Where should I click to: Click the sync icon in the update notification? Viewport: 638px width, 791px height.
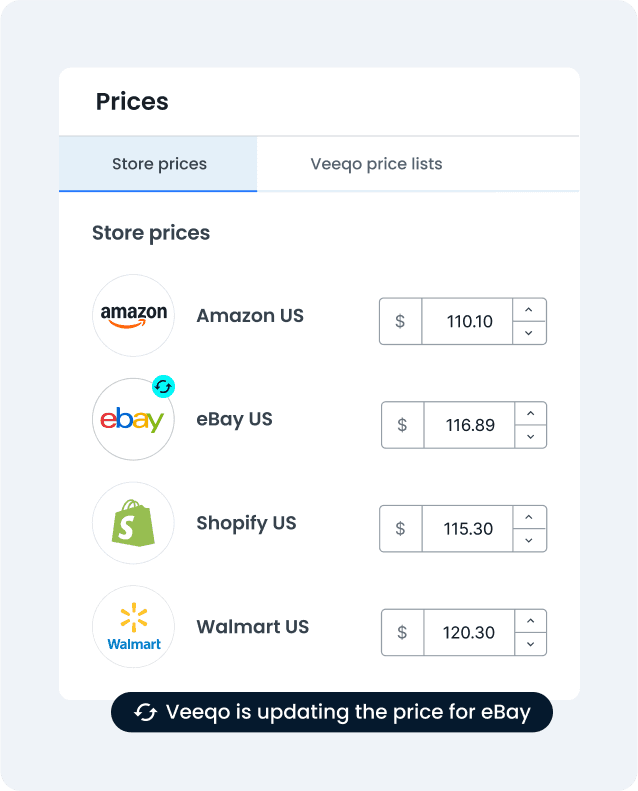(x=146, y=712)
